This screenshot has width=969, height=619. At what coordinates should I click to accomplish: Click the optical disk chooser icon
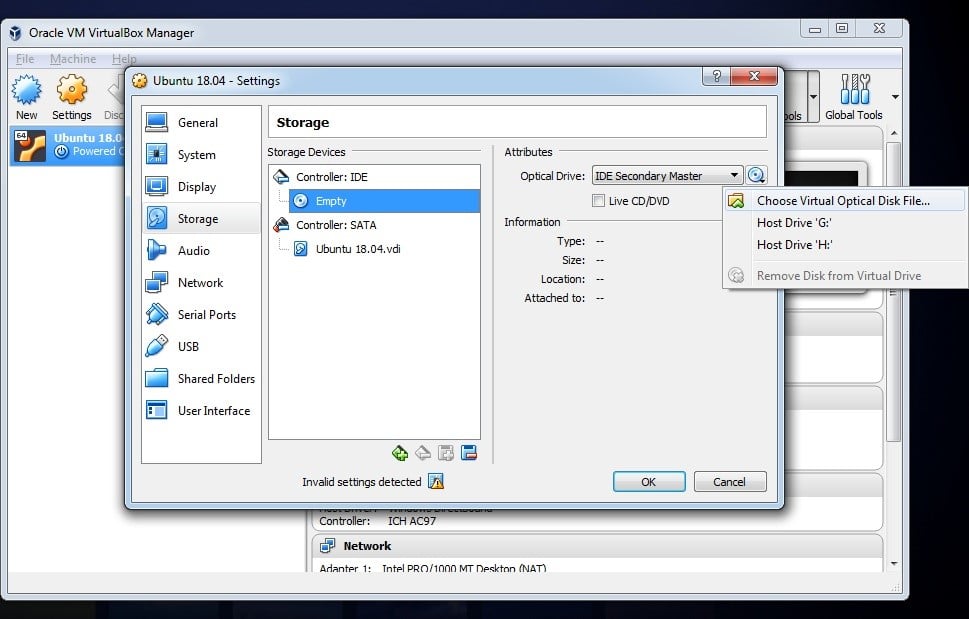coord(756,176)
